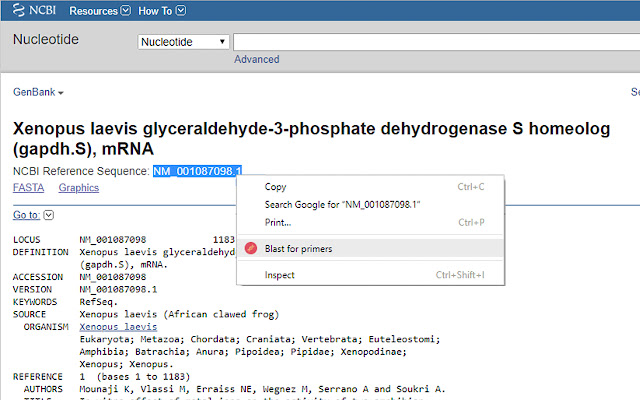Choose Copy in the context menu

tap(370, 187)
